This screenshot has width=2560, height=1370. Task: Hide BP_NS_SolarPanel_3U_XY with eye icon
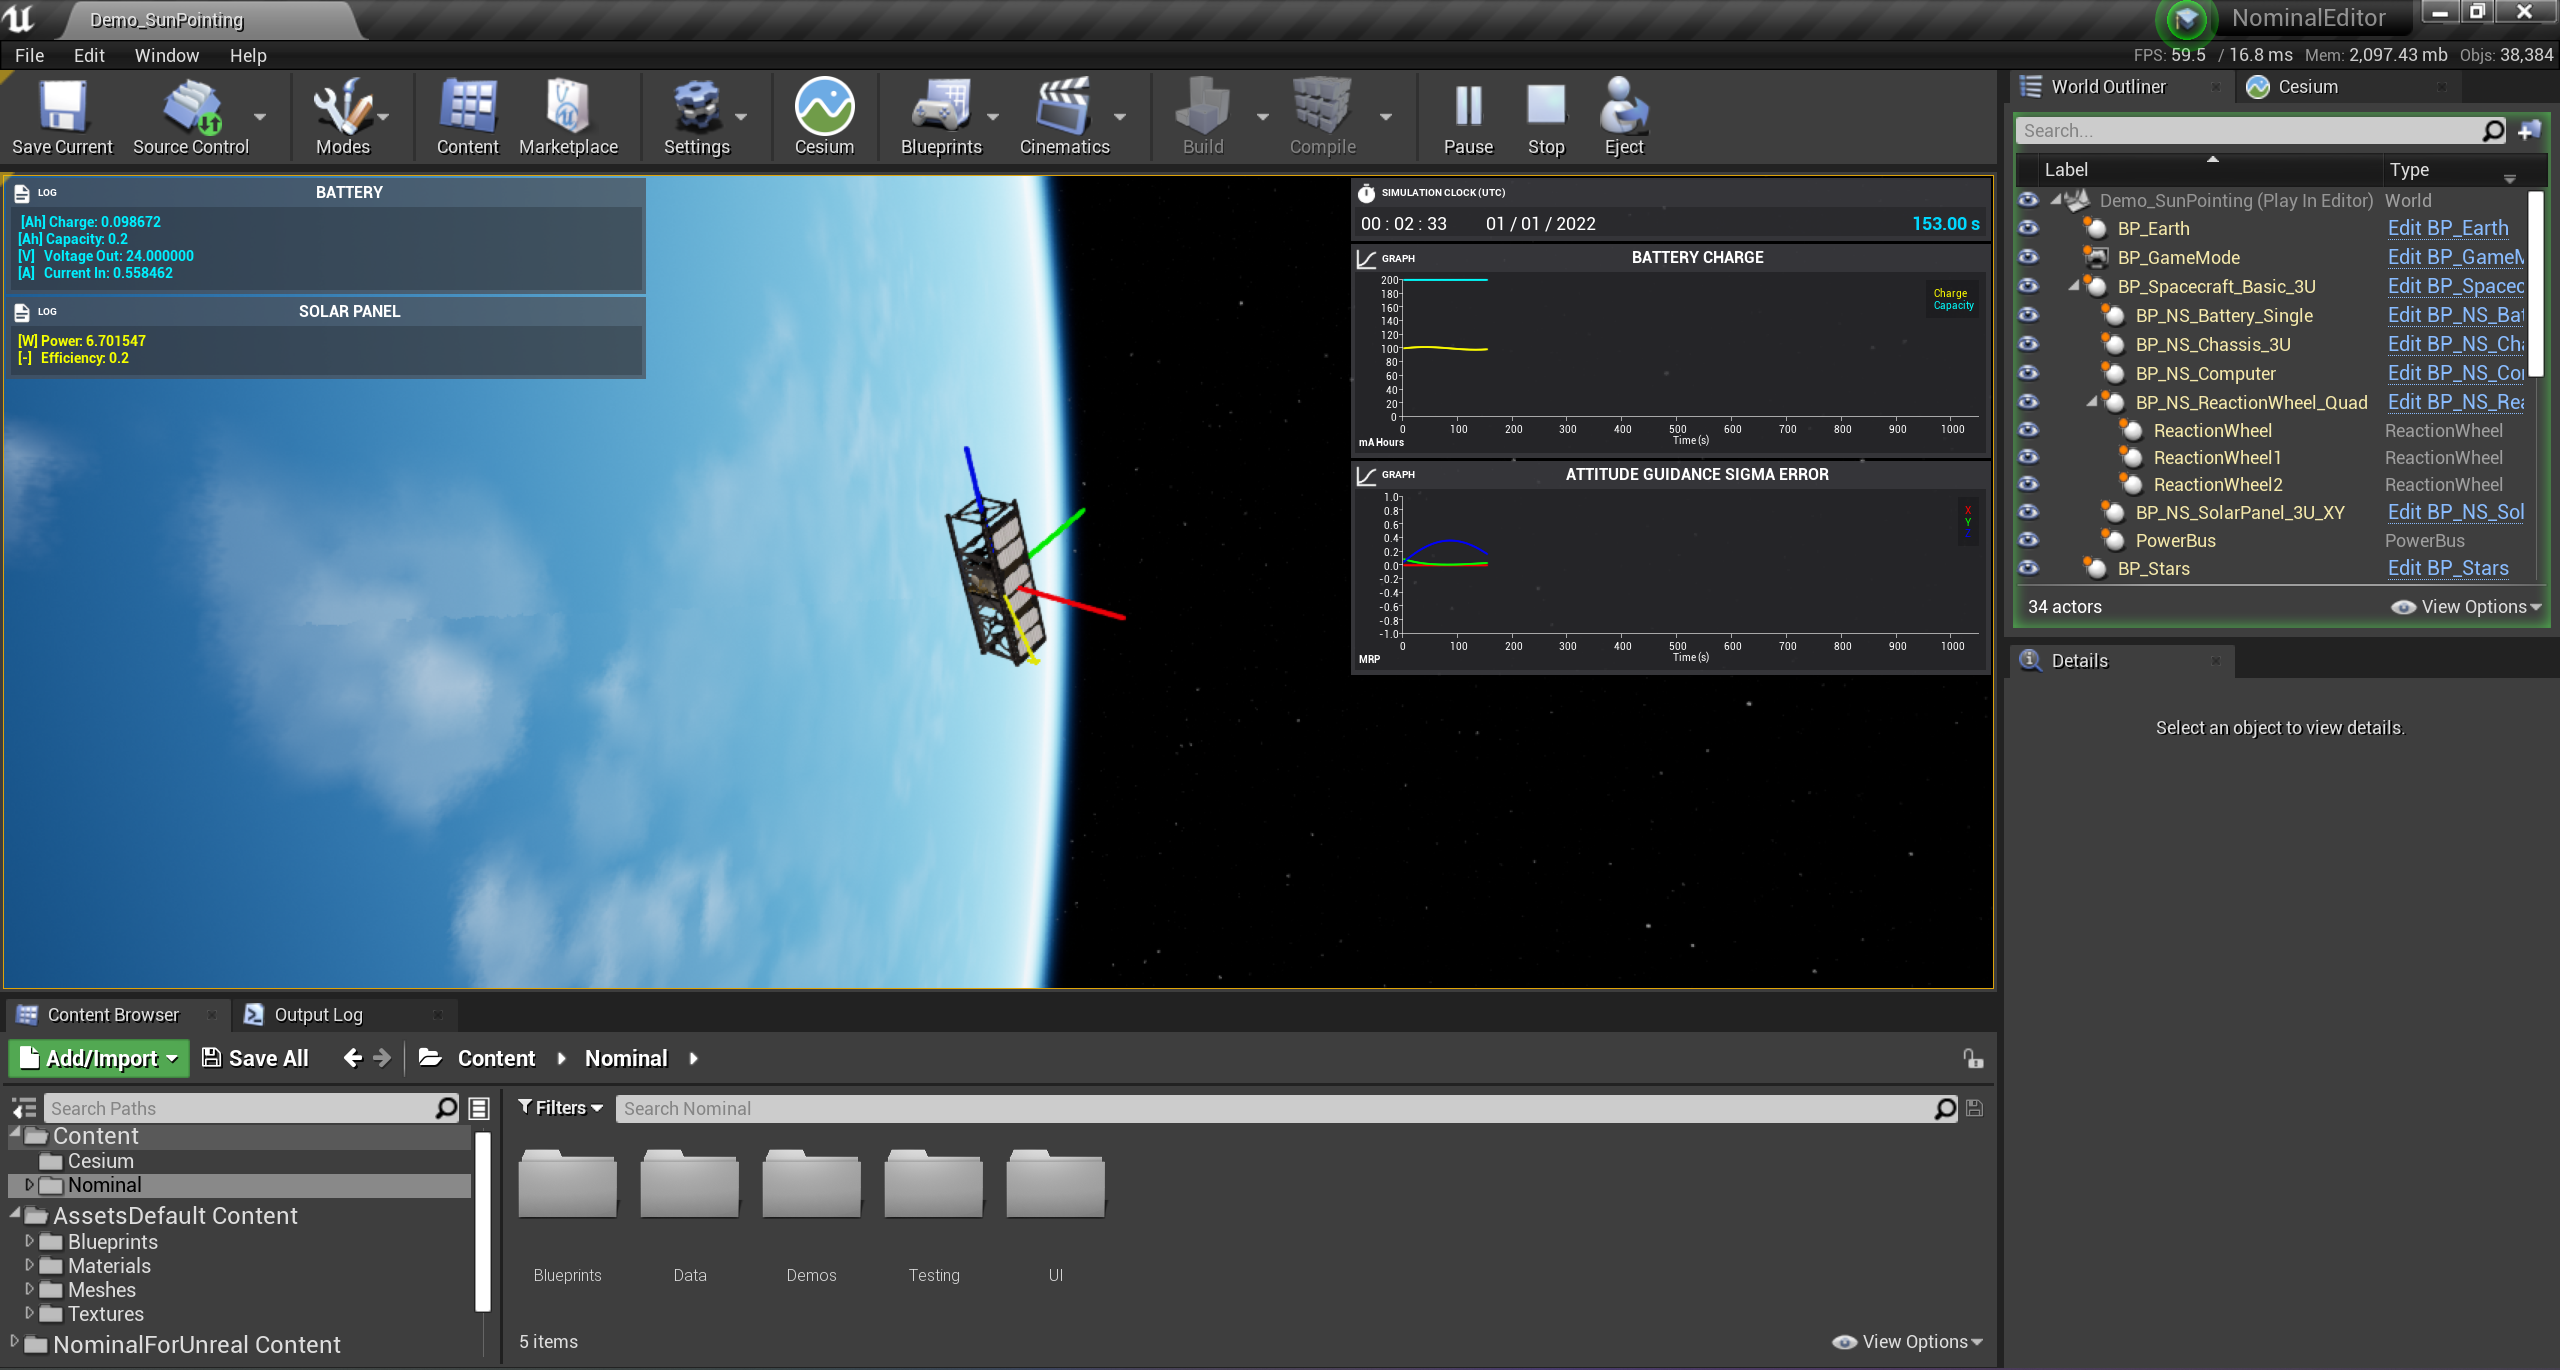2028,512
